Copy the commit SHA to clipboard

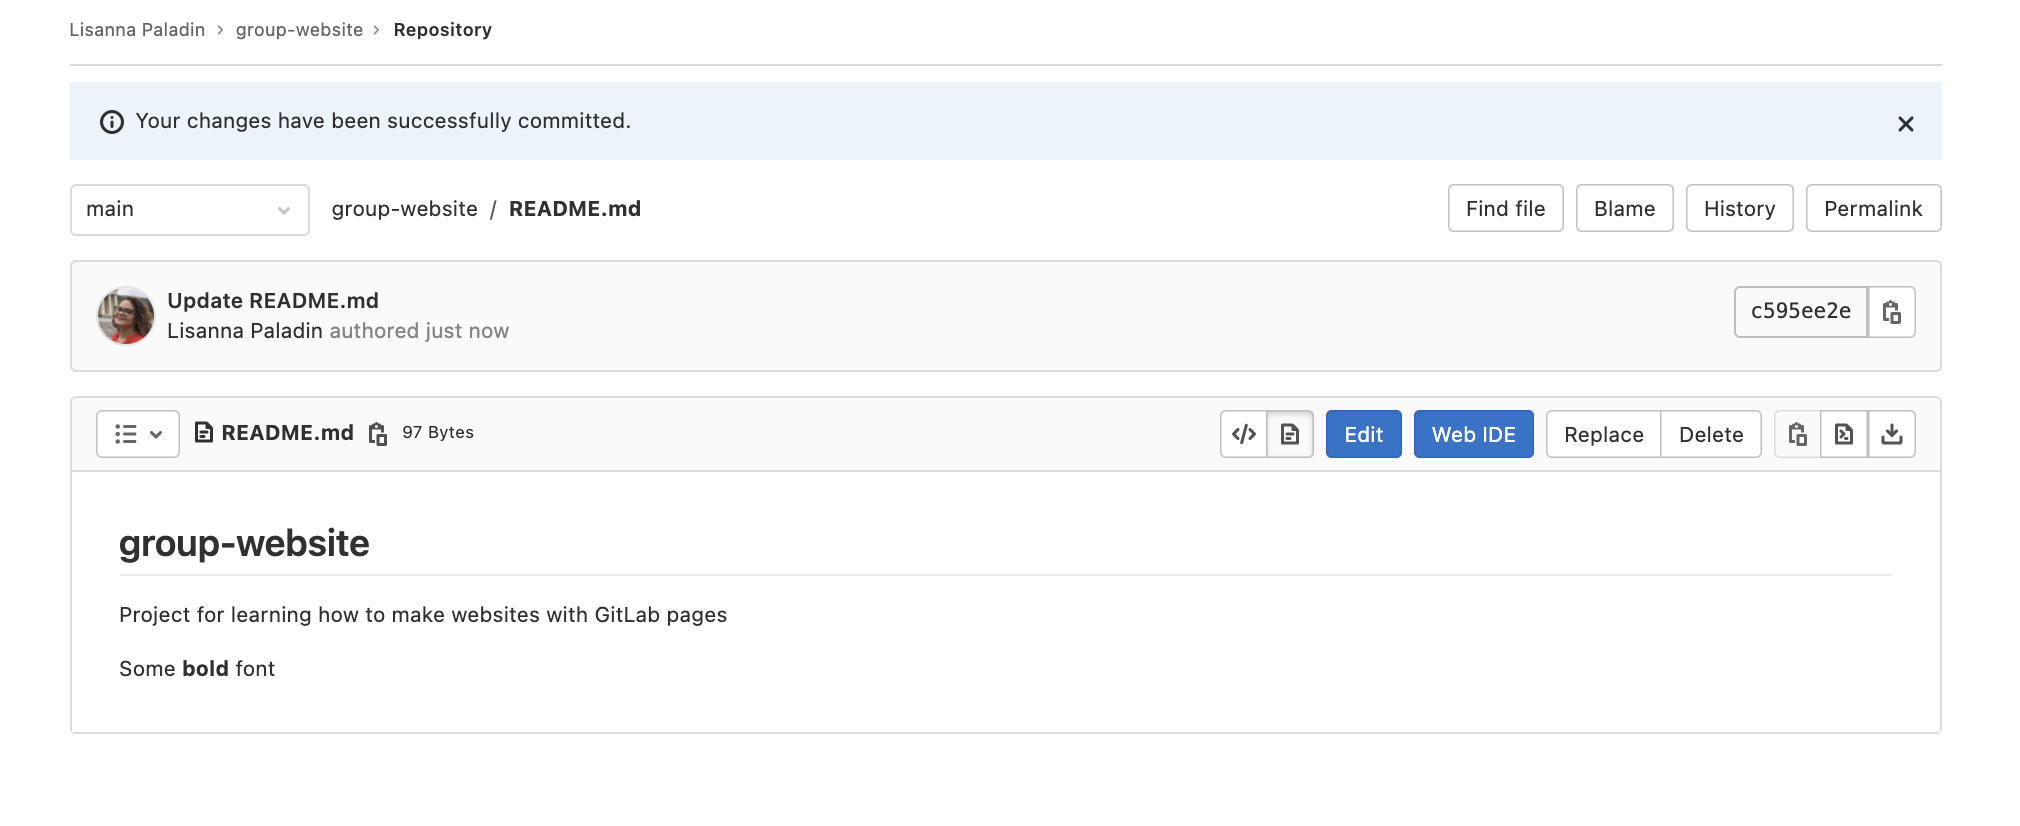coord(1891,312)
